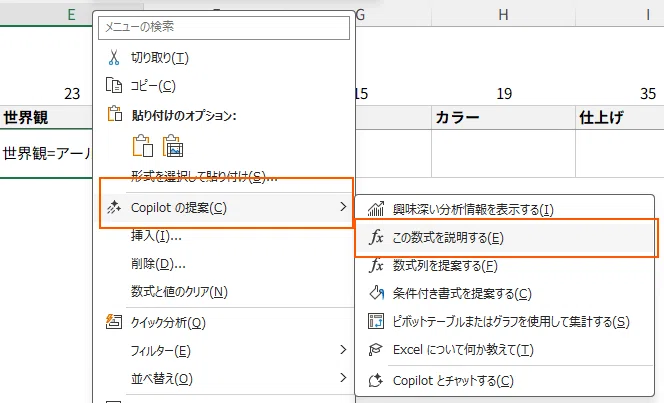Click the chart icon for analysis insights

click(x=376, y=209)
